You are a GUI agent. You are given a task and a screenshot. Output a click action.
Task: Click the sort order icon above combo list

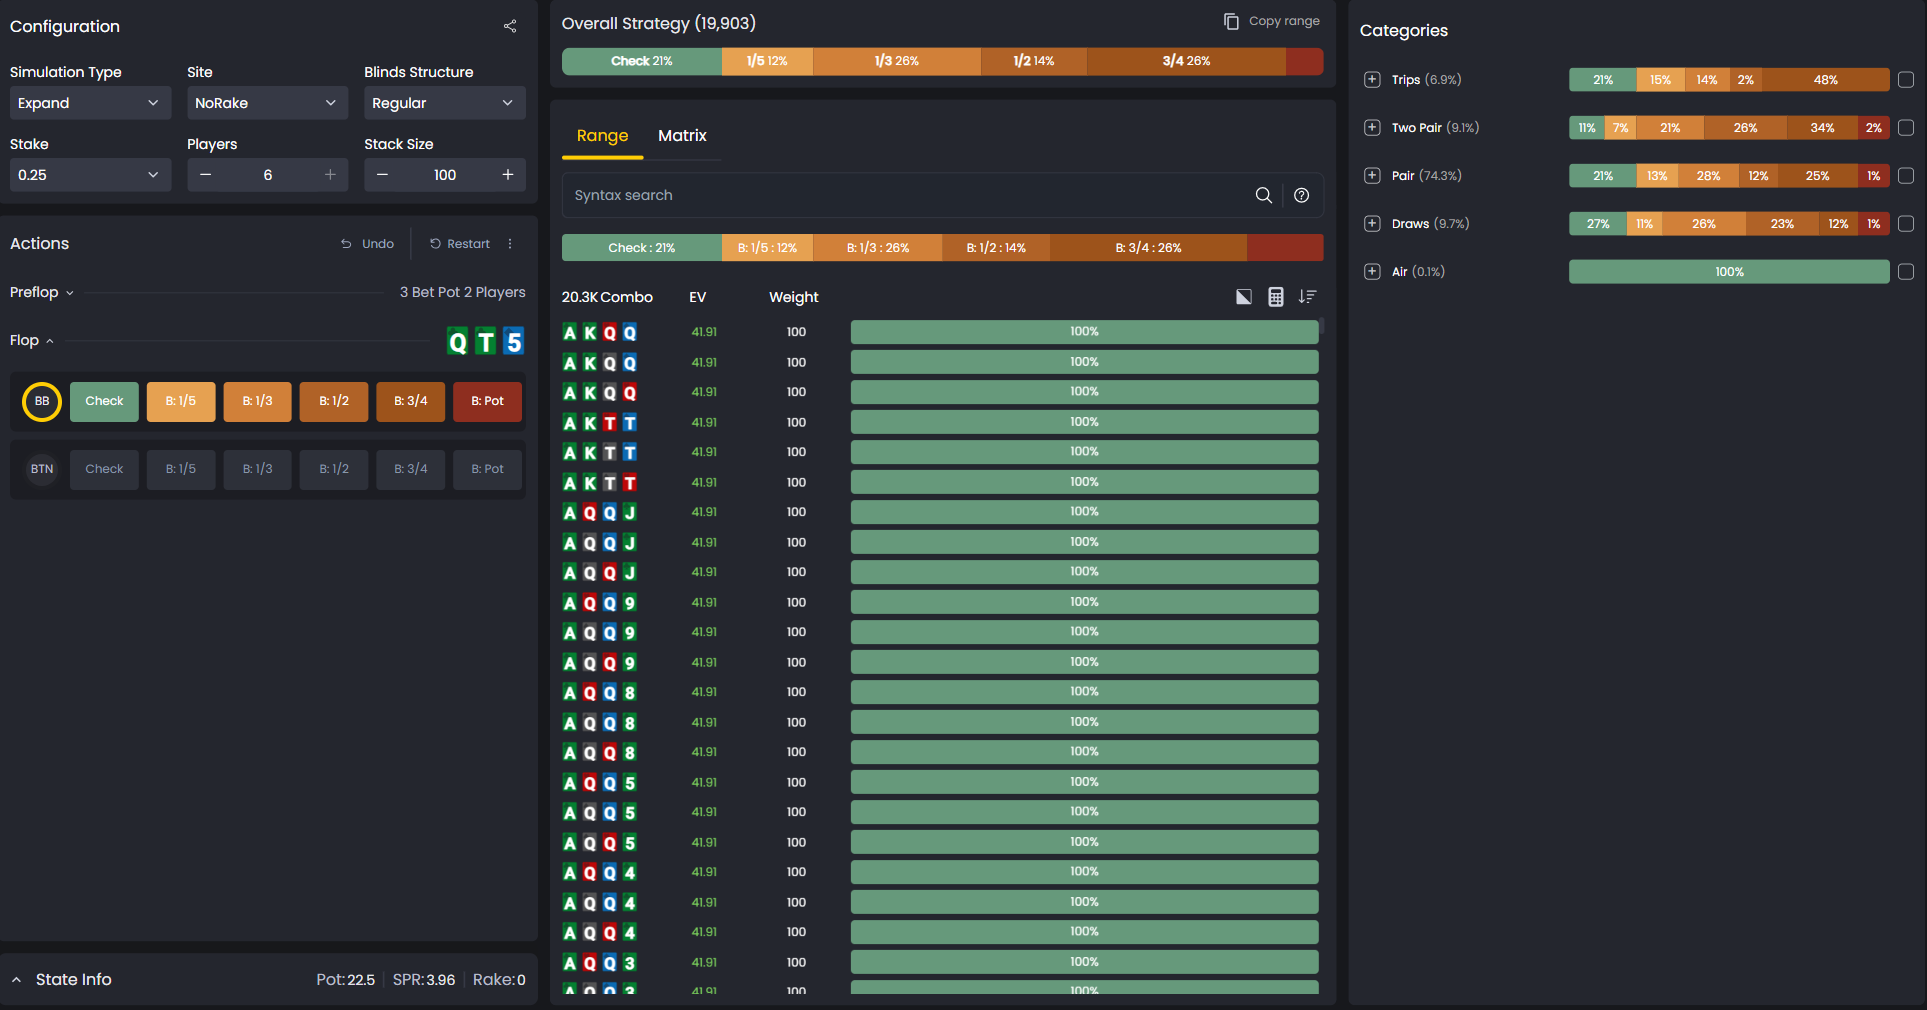pyautogui.click(x=1307, y=297)
